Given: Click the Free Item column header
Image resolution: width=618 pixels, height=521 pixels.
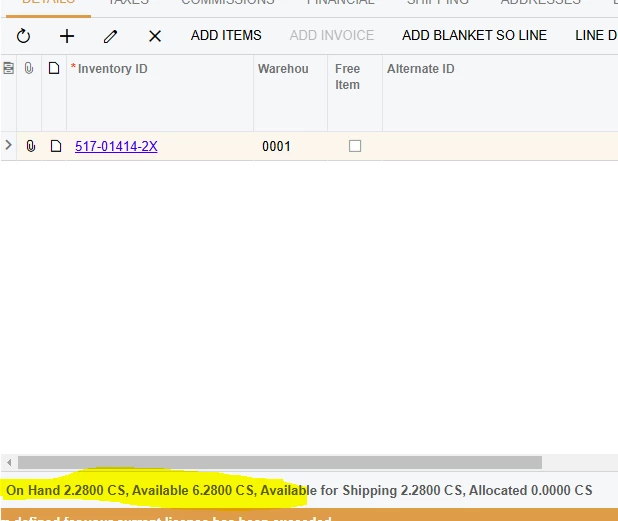Looking at the screenshot, I should pyautogui.click(x=355, y=93).
